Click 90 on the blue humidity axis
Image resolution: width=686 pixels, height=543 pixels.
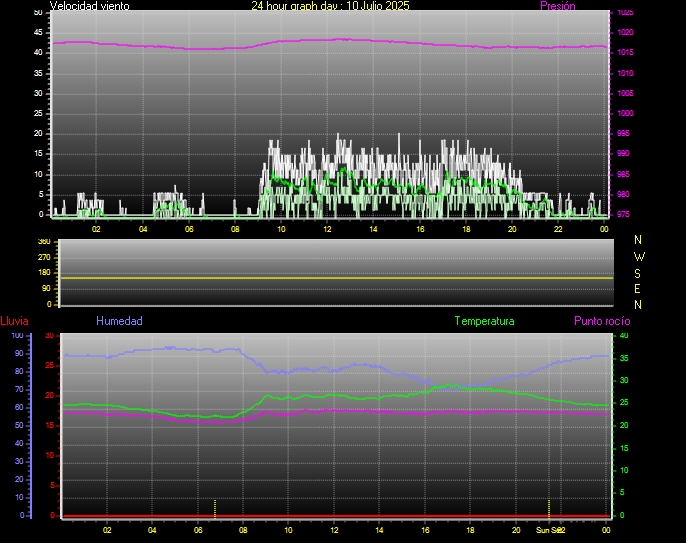point(19,353)
